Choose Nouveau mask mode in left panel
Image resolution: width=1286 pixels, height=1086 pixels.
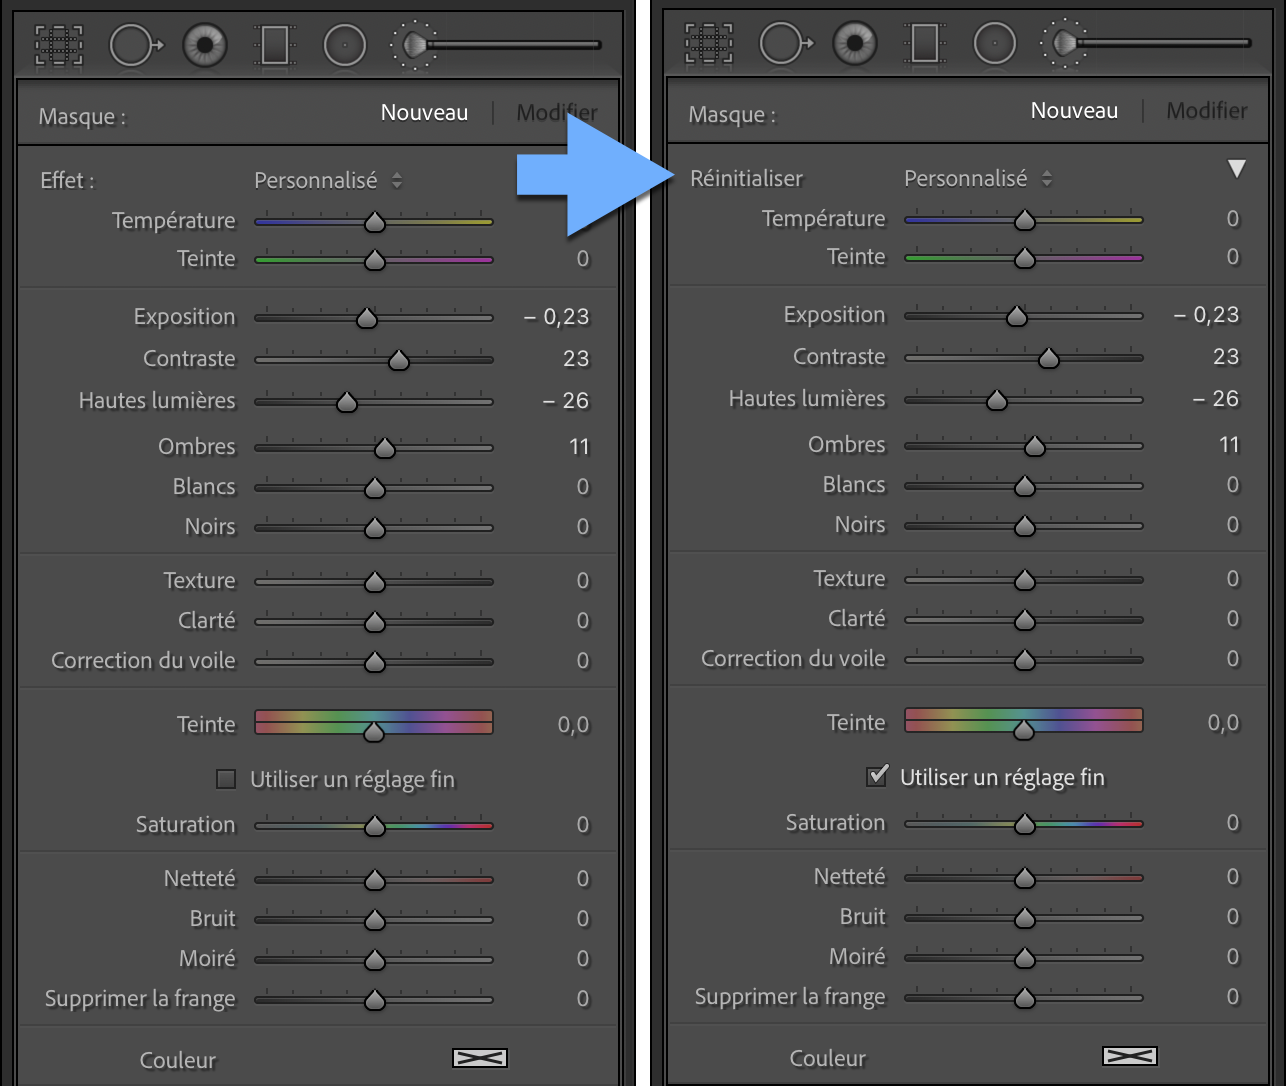point(424,113)
